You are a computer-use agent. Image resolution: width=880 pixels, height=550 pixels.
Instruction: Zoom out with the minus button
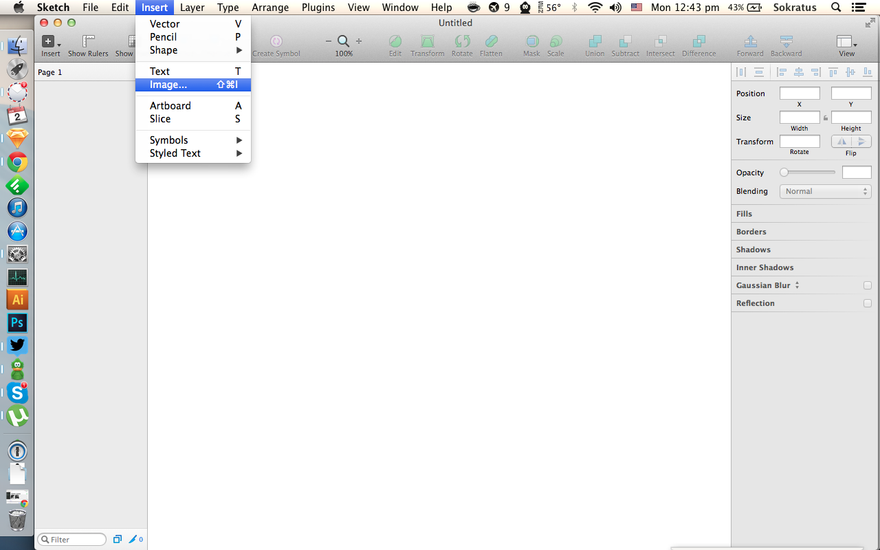click(328, 41)
